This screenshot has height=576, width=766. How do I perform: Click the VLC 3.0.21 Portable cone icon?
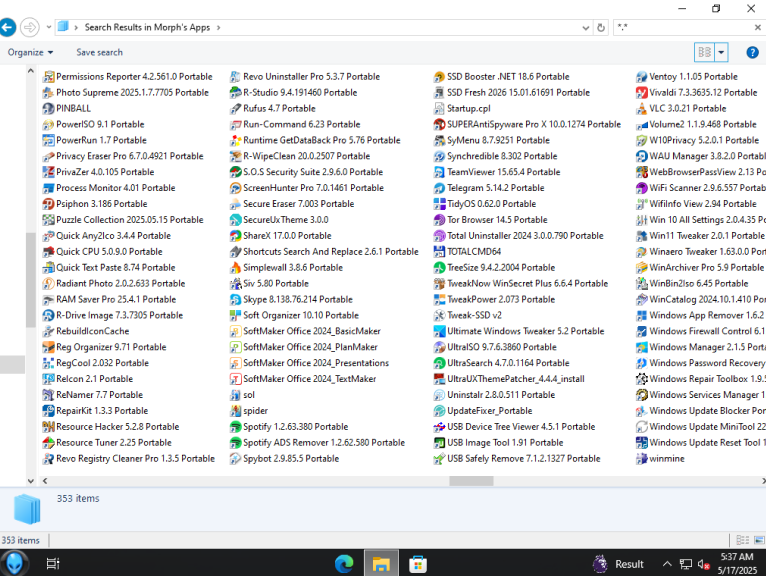point(641,108)
